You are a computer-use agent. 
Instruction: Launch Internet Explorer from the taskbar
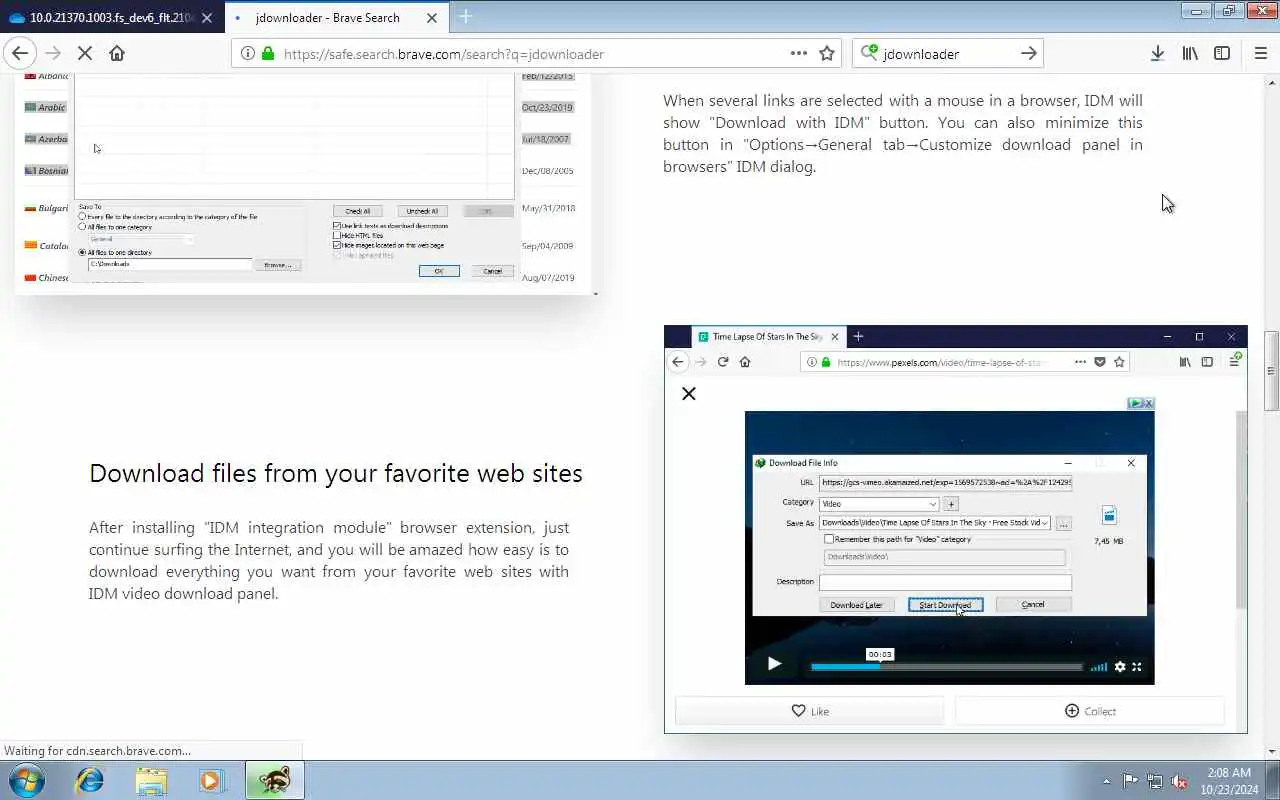tap(90, 780)
